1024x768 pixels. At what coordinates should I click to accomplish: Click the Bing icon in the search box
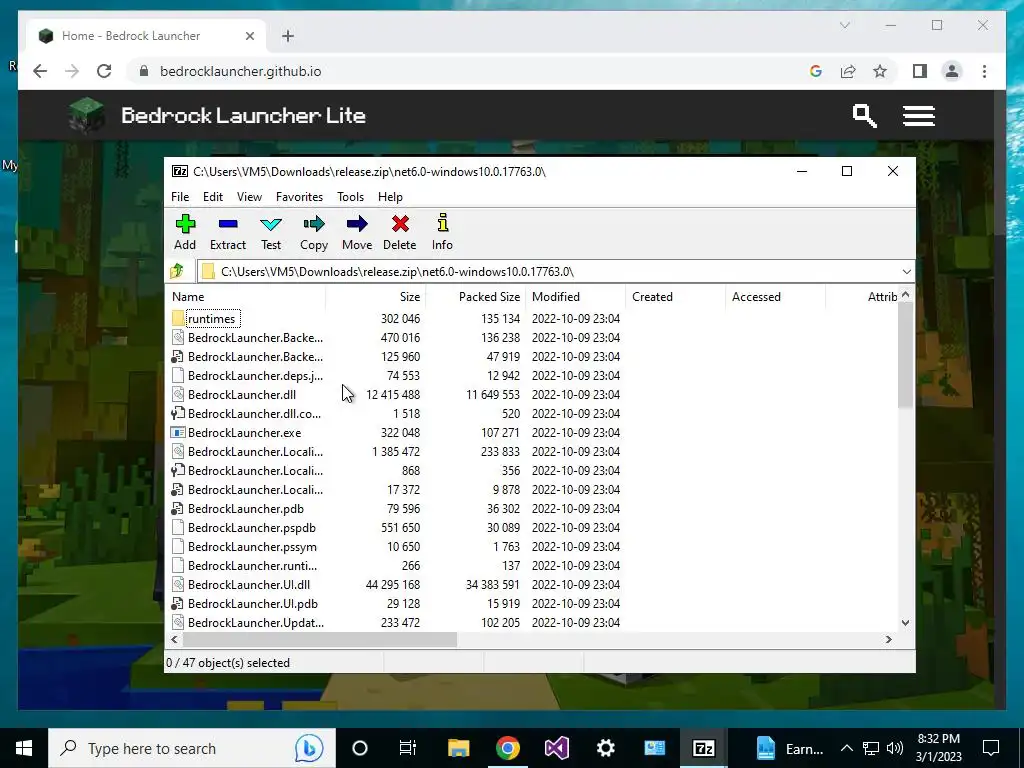click(309, 748)
